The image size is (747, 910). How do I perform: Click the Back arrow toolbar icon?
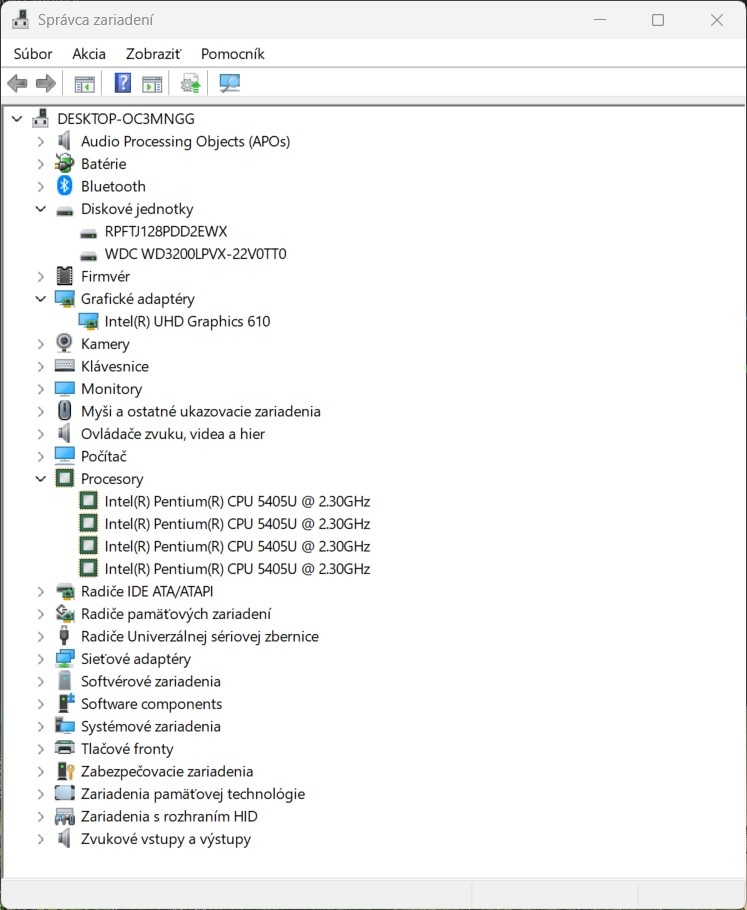click(17, 84)
